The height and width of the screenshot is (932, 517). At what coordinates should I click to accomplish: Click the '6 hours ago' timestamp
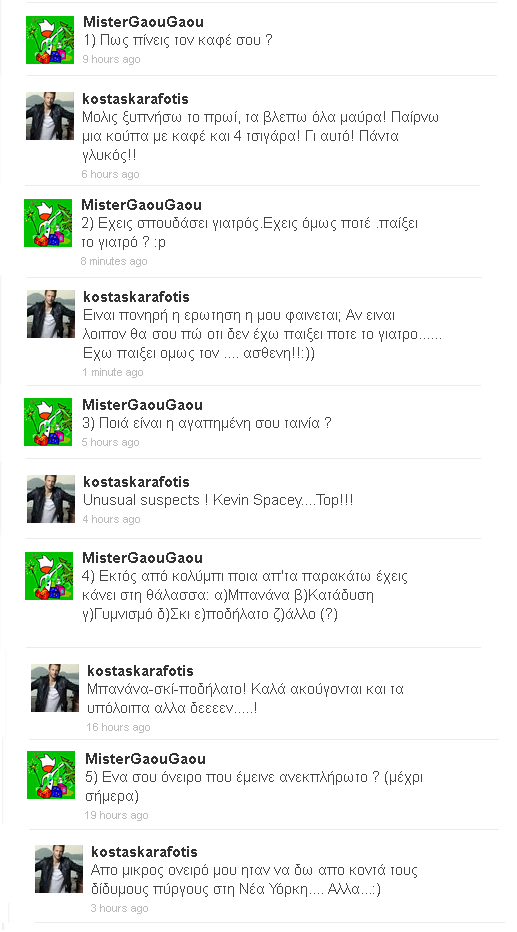click(111, 174)
